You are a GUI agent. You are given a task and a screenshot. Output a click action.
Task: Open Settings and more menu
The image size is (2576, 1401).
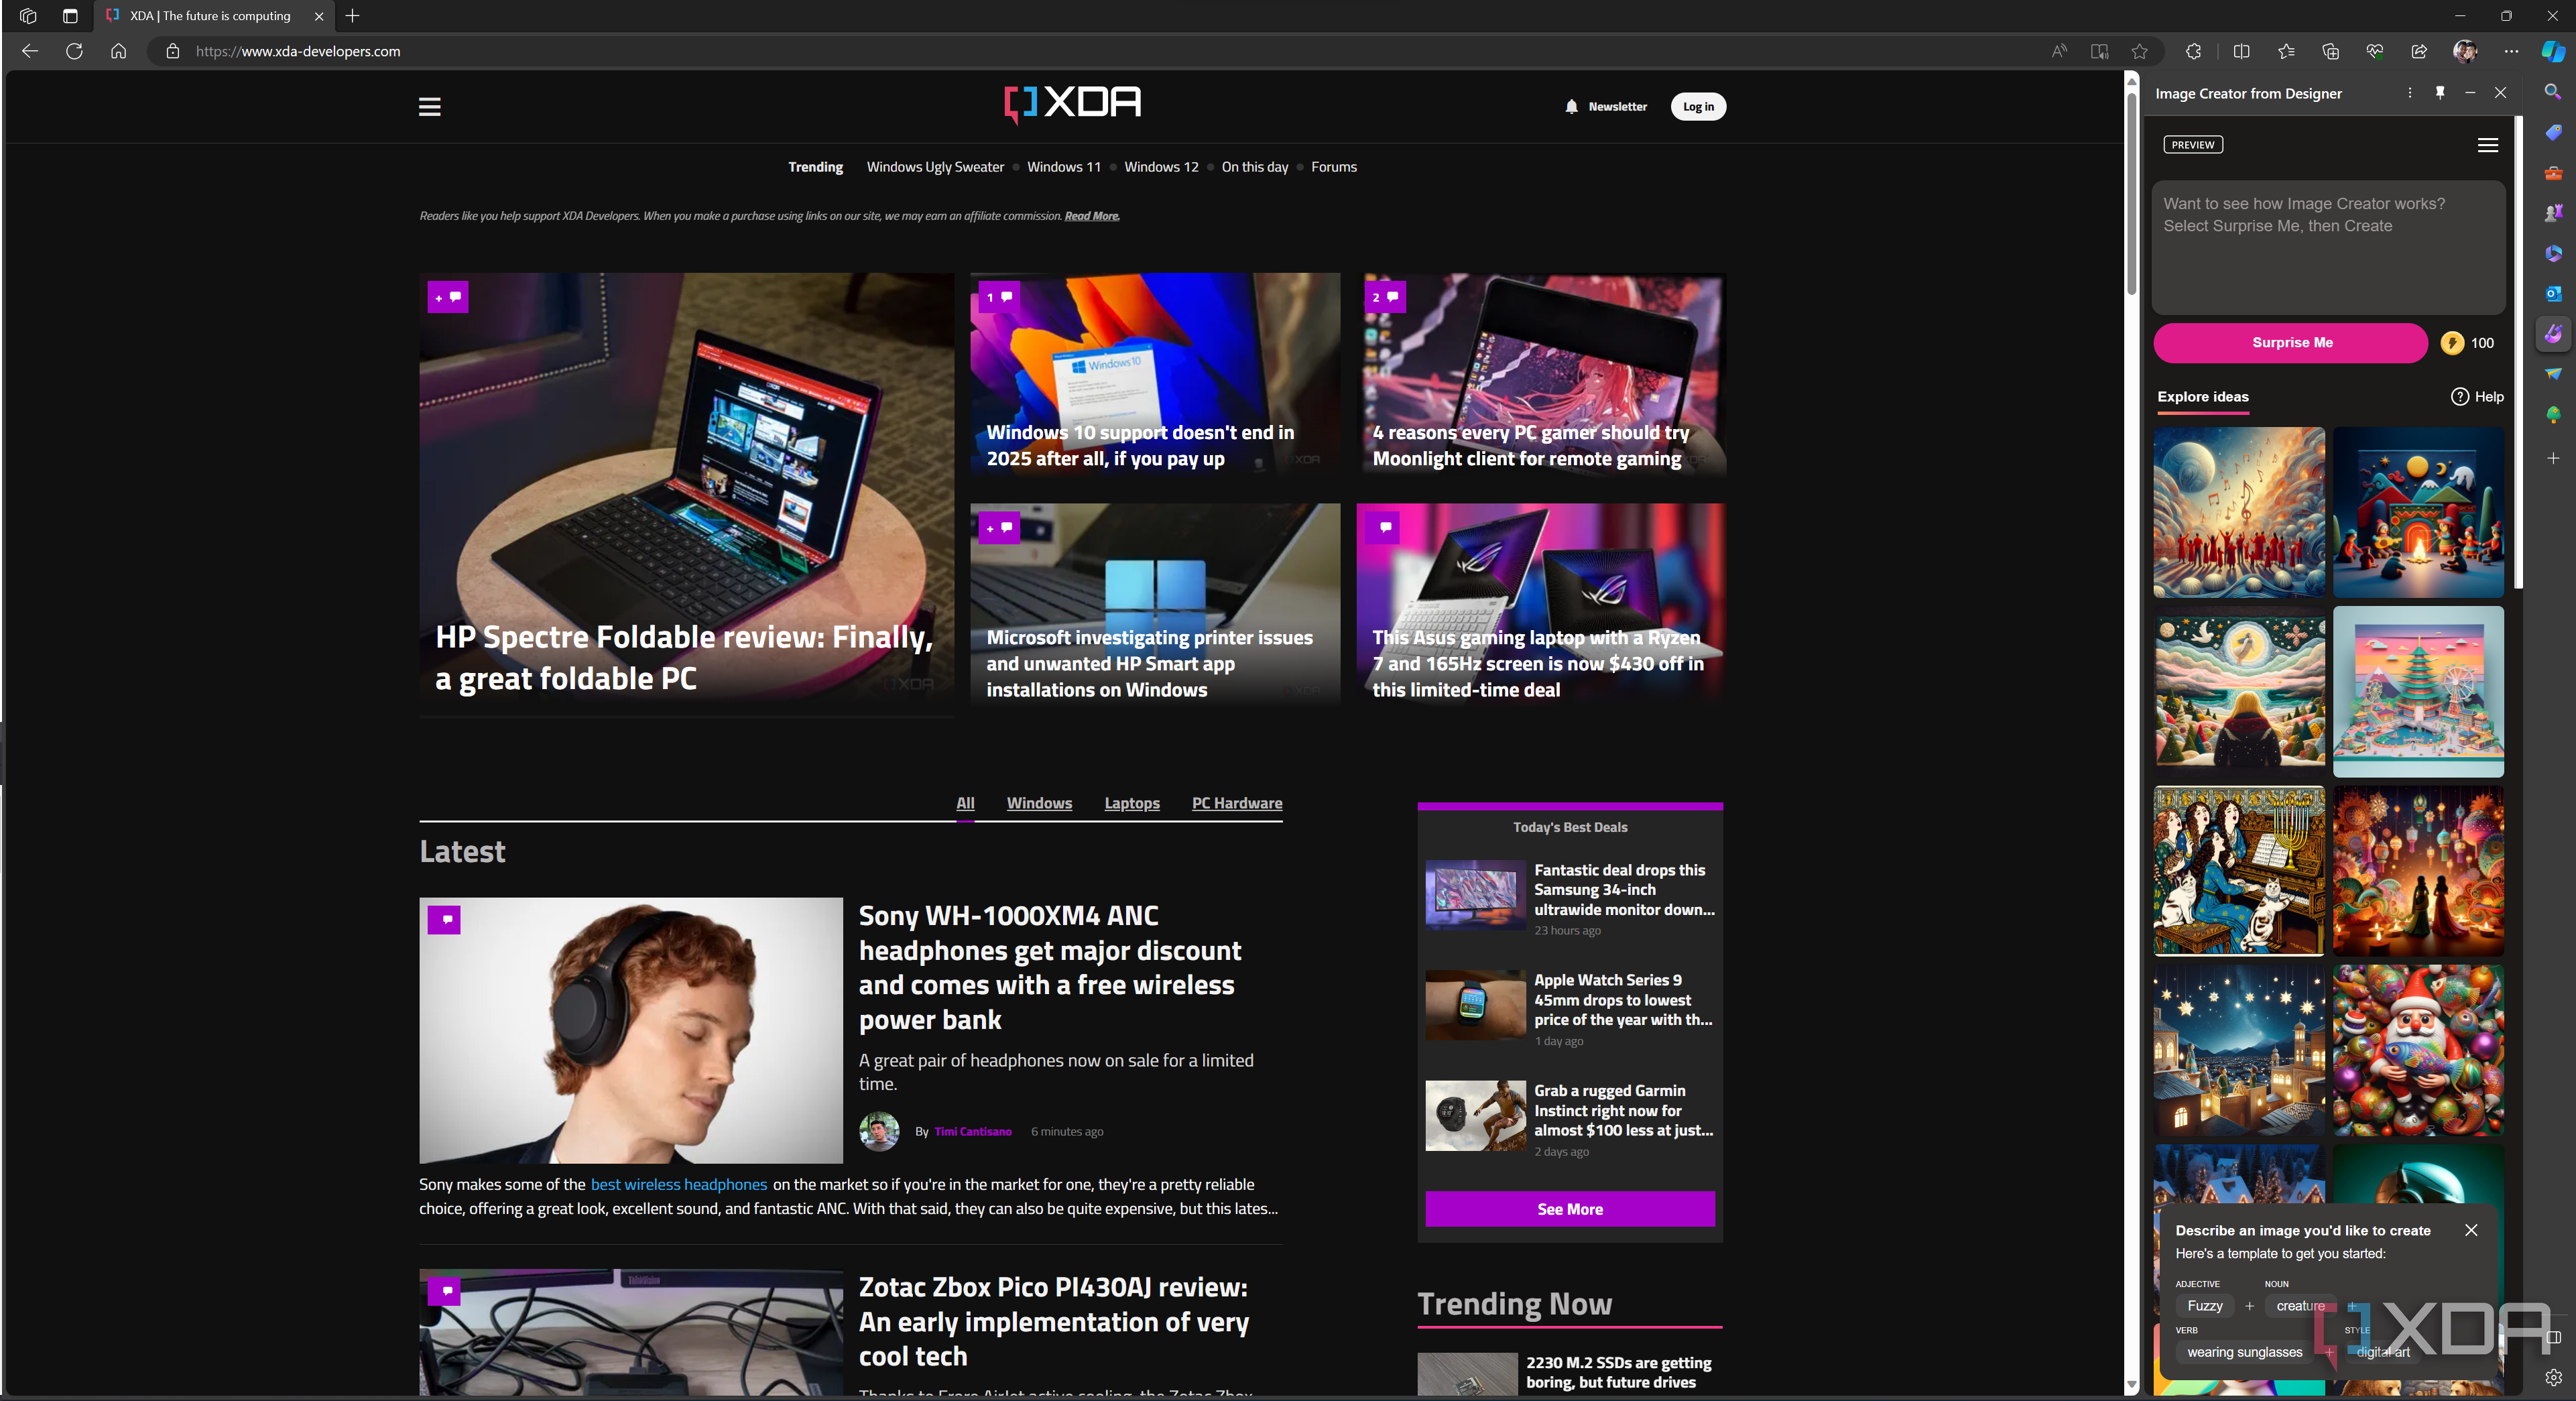(2511, 51)
